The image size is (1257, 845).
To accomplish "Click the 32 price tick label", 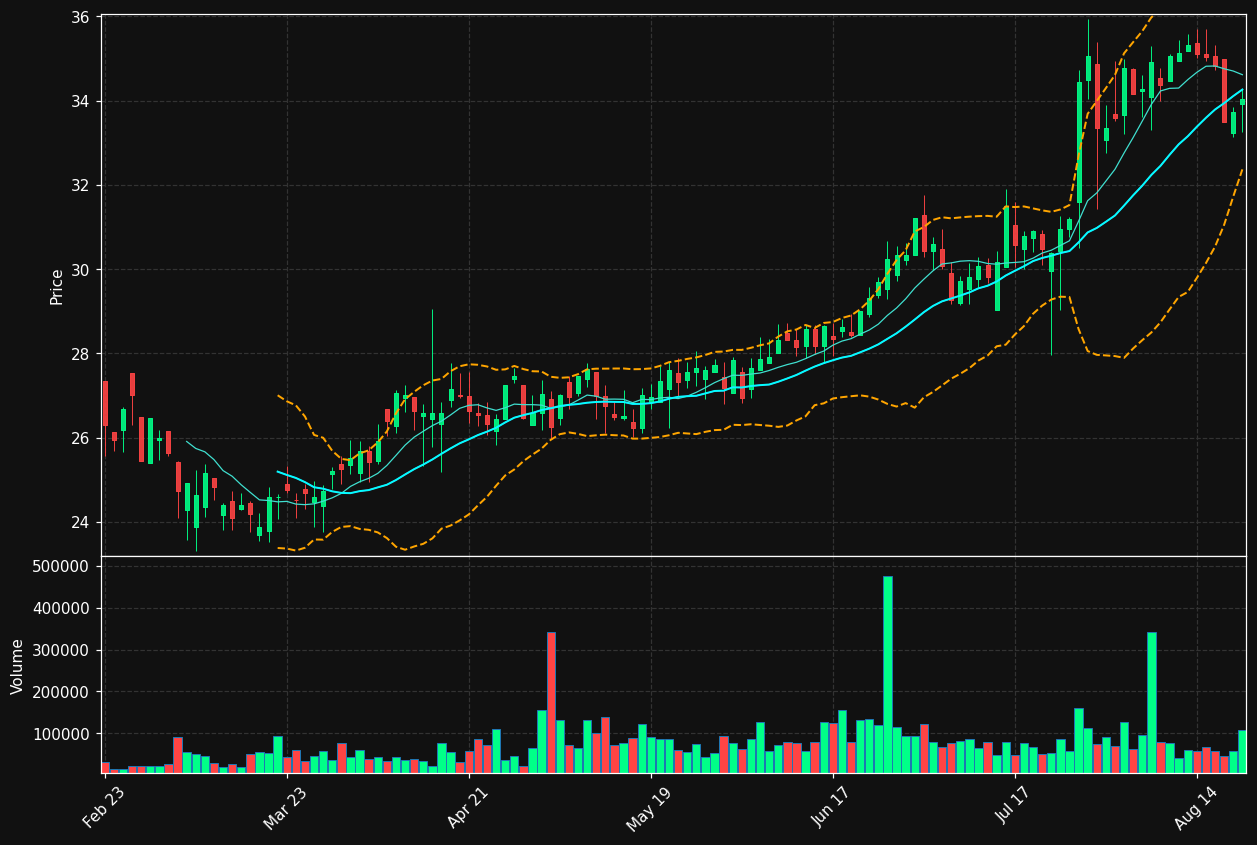I will (x=81, y=186).
